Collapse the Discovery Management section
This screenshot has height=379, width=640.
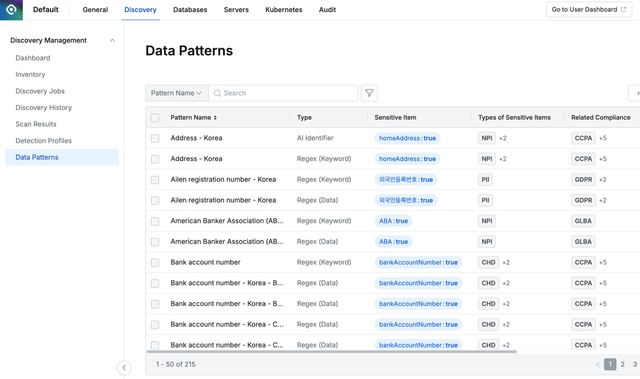point(112,40)
